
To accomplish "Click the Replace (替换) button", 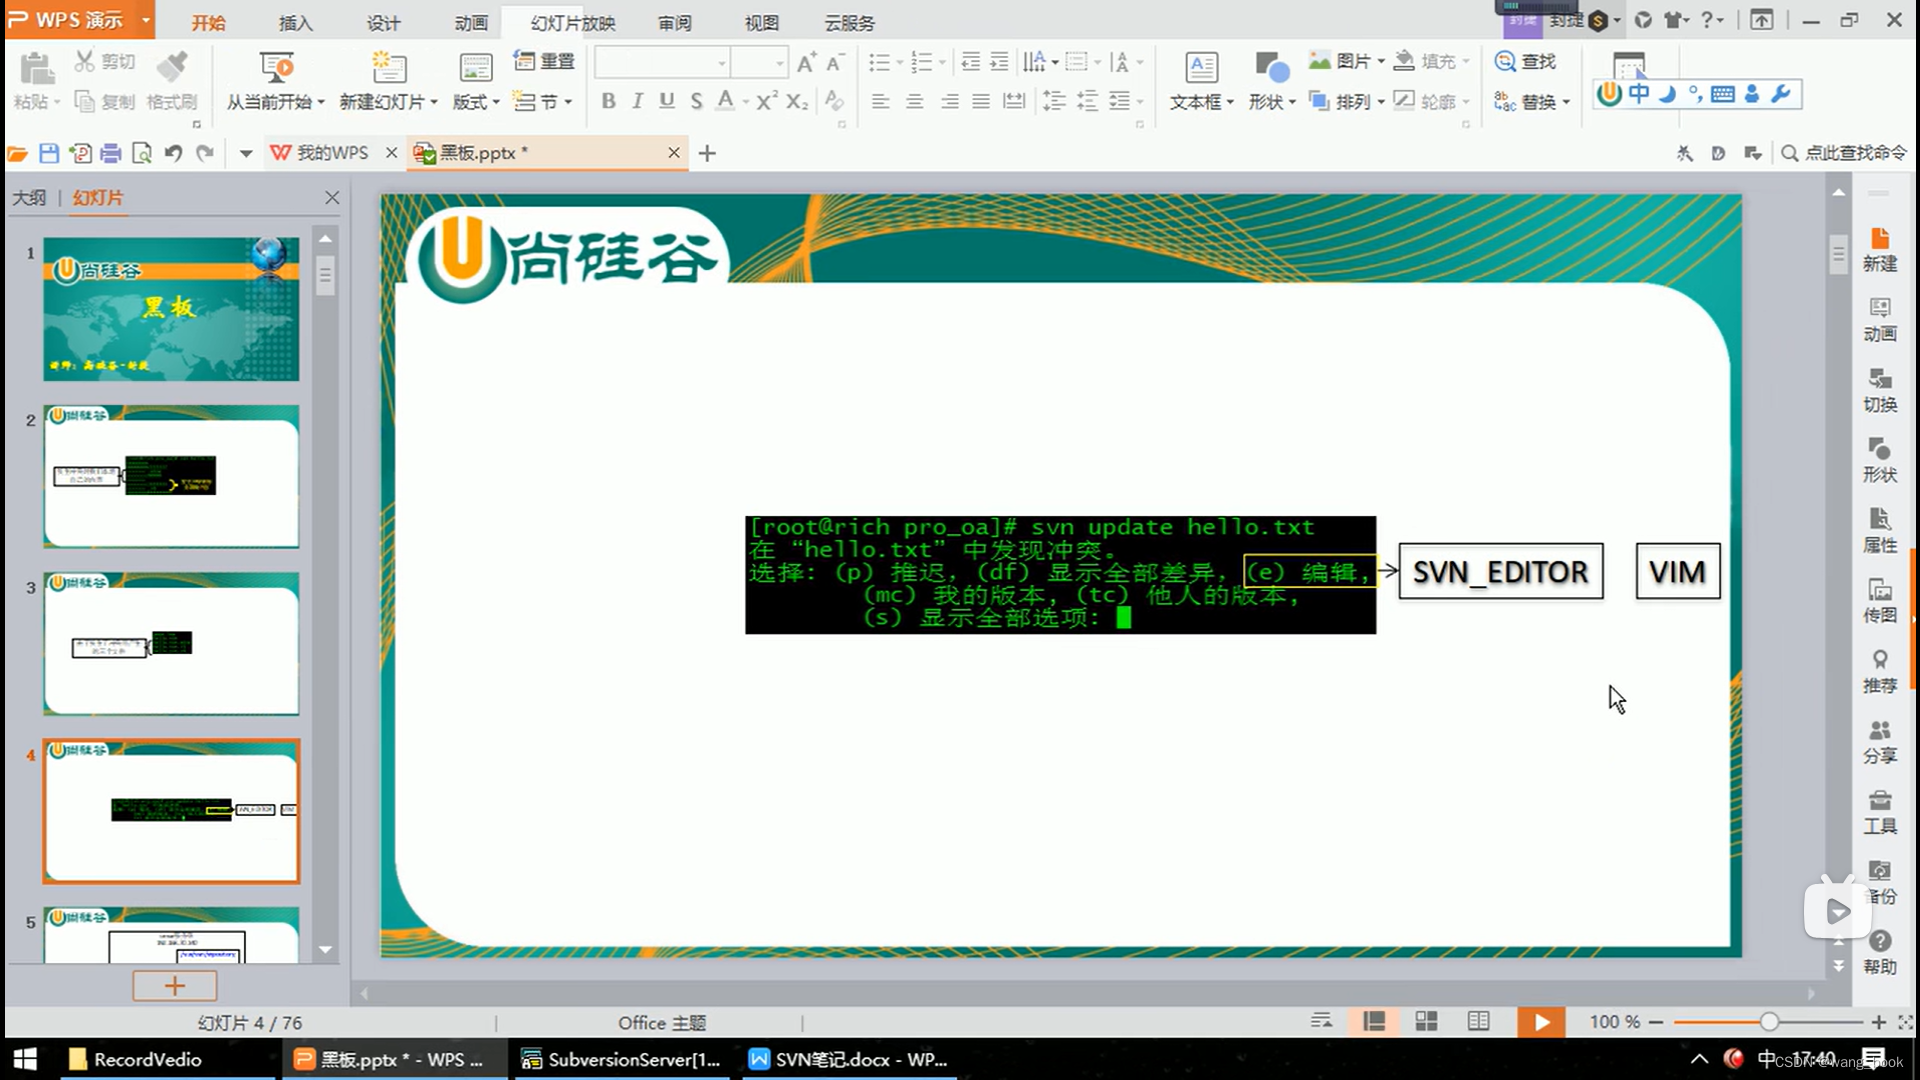I will click(x=1532, y=102).
